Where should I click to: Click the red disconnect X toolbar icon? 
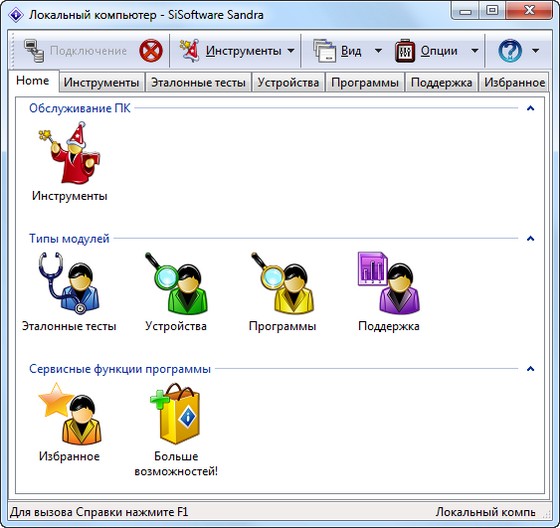pyautogui.click(x=151, y=51)
